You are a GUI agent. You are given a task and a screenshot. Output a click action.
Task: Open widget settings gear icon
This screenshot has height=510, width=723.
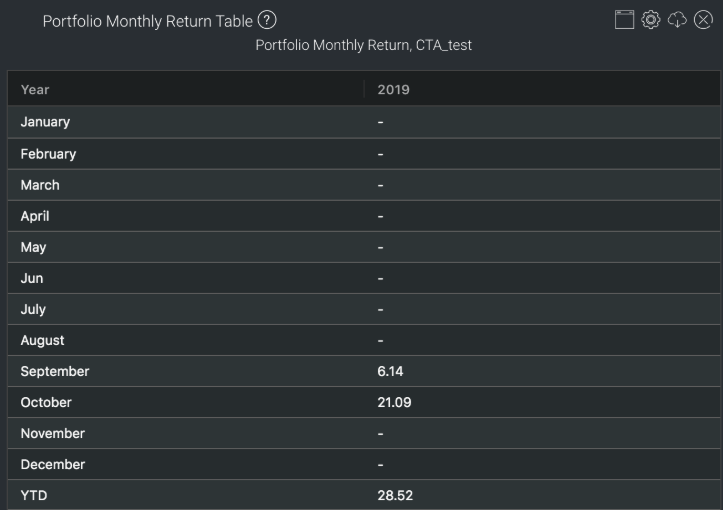click(651, 20)
